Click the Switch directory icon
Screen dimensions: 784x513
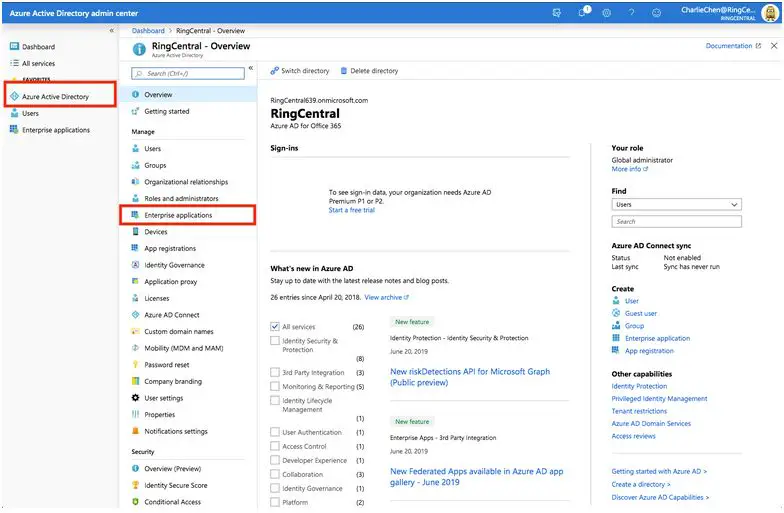pos(274,71)
